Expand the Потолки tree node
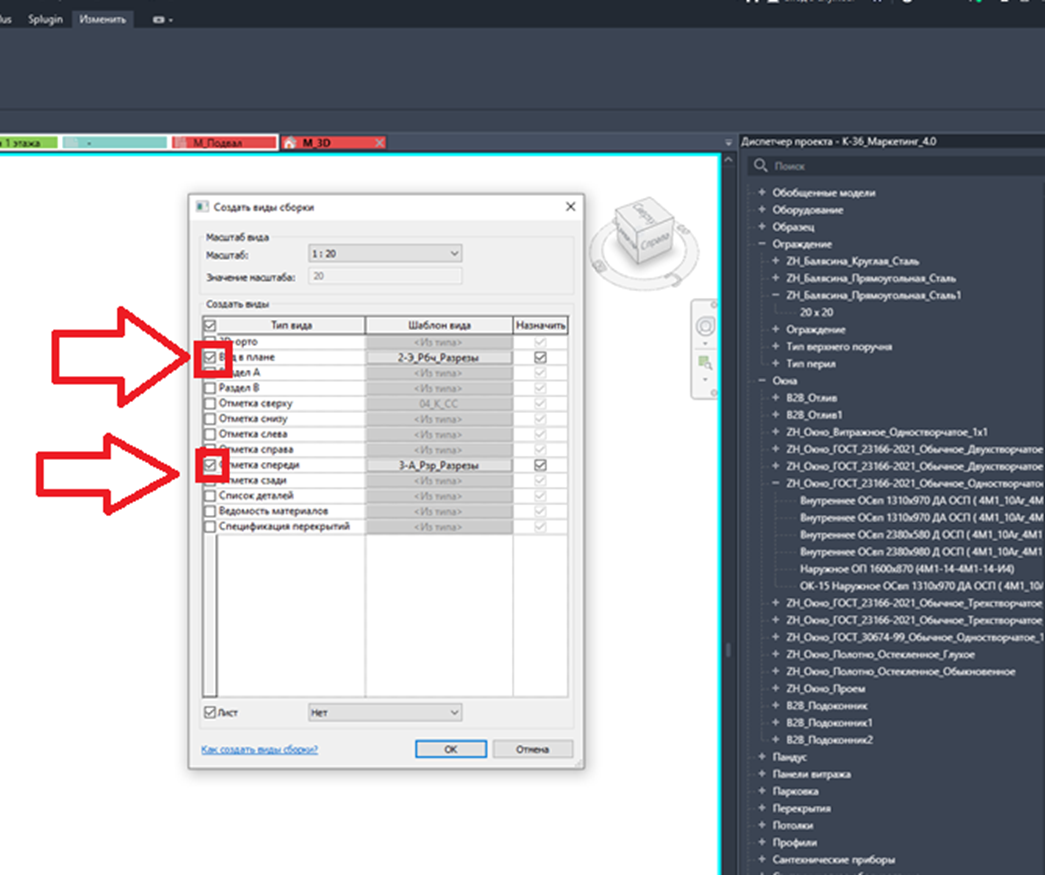The height and width of the screenshot is (875, 1045). click(x=762, y=825)
